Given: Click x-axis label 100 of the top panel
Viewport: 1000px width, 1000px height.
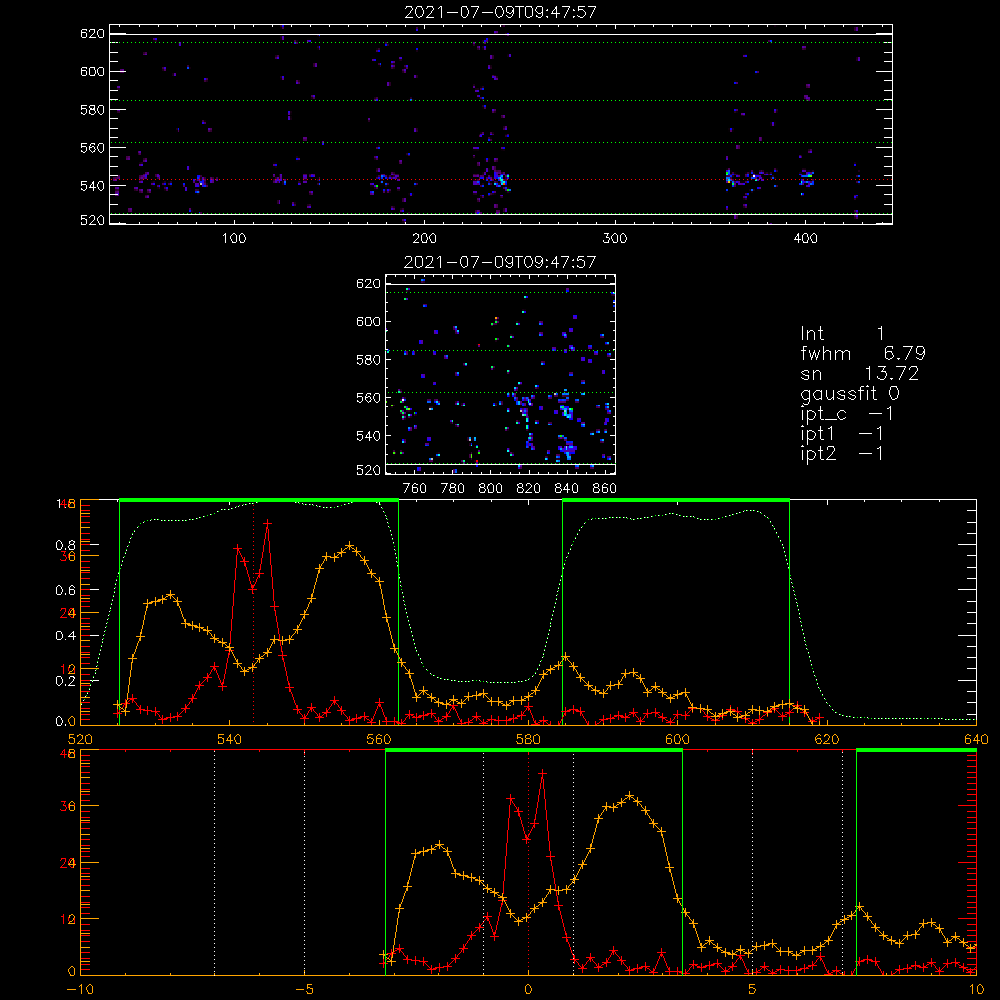Looking at the screenshot, I should (x=234, y=239).
